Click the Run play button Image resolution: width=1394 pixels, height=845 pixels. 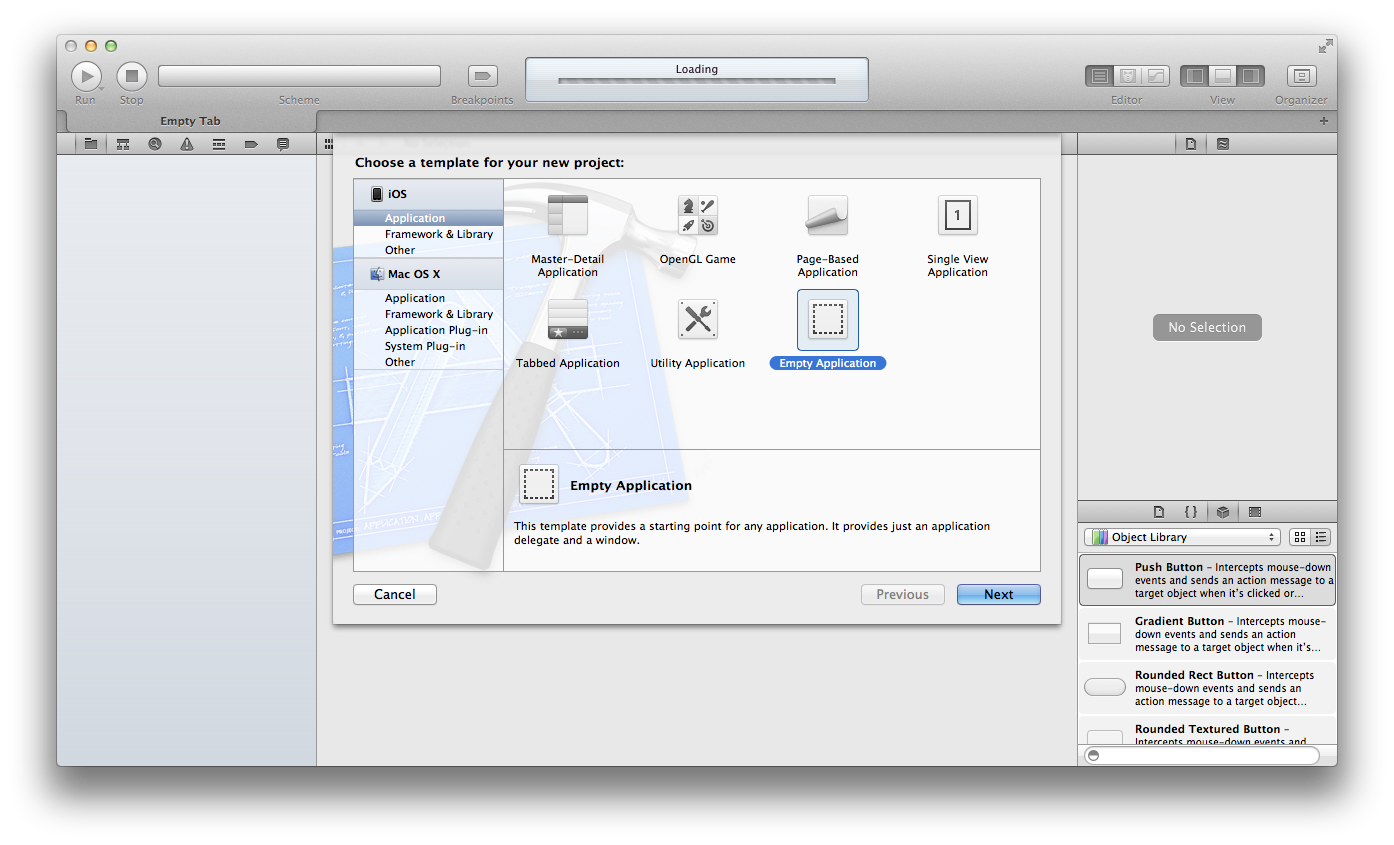coord(86,76)
